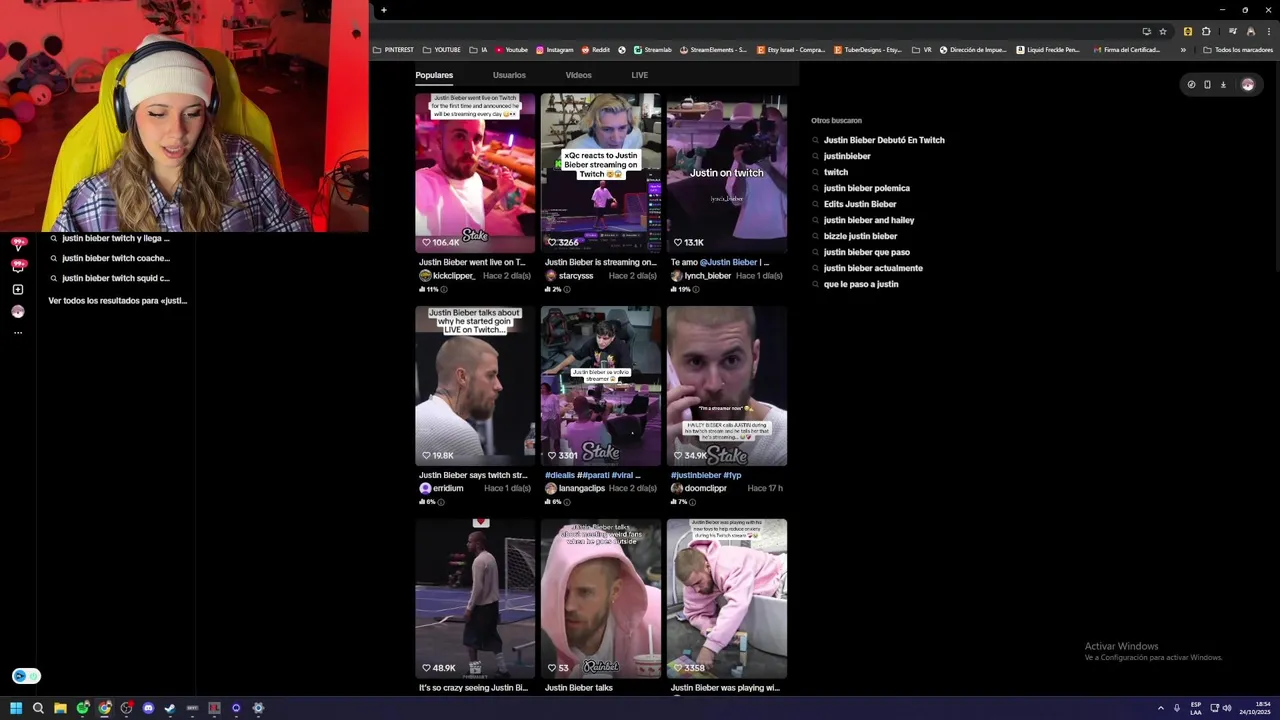Viewport: 1280px width, 720px height.
Task: Expand the hidden bookmarks overflow chevron
Action: pos(1183,50)
